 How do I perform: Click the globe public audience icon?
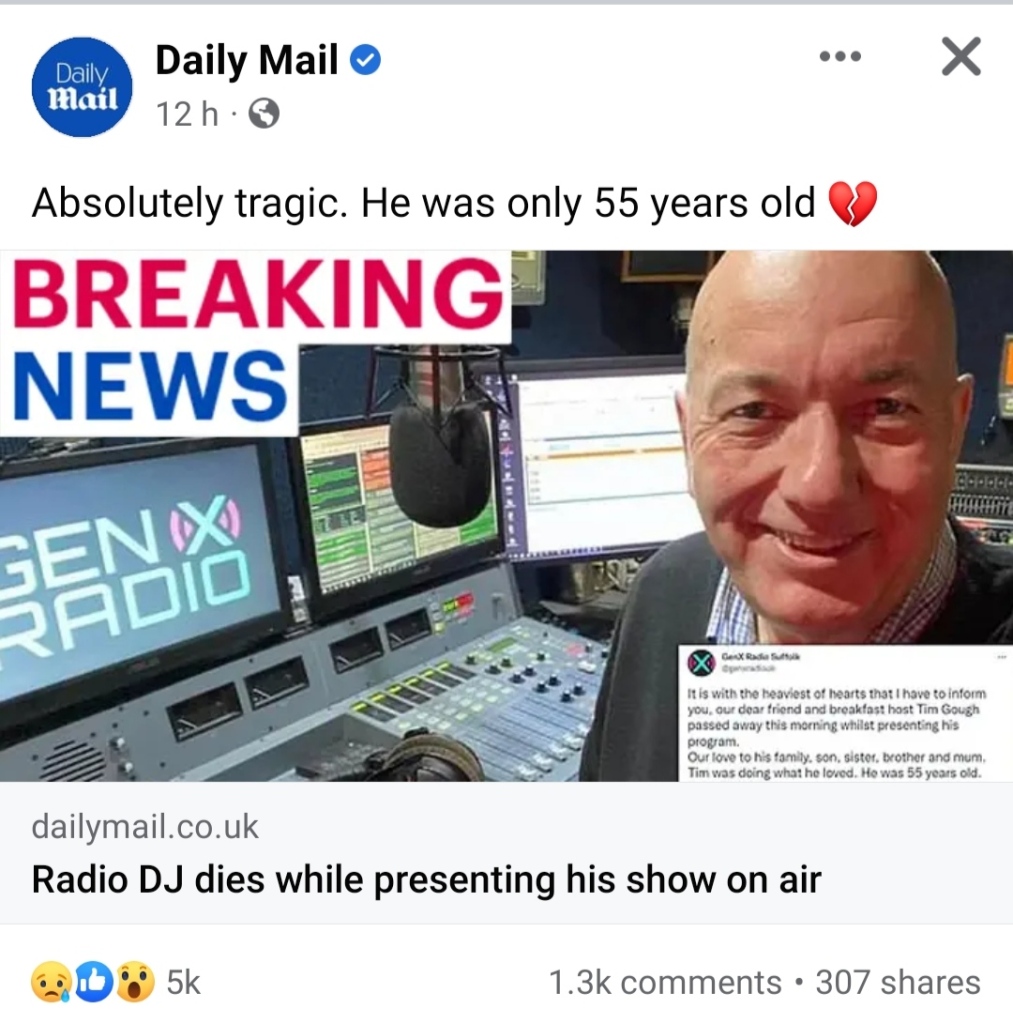coord(264,114)
